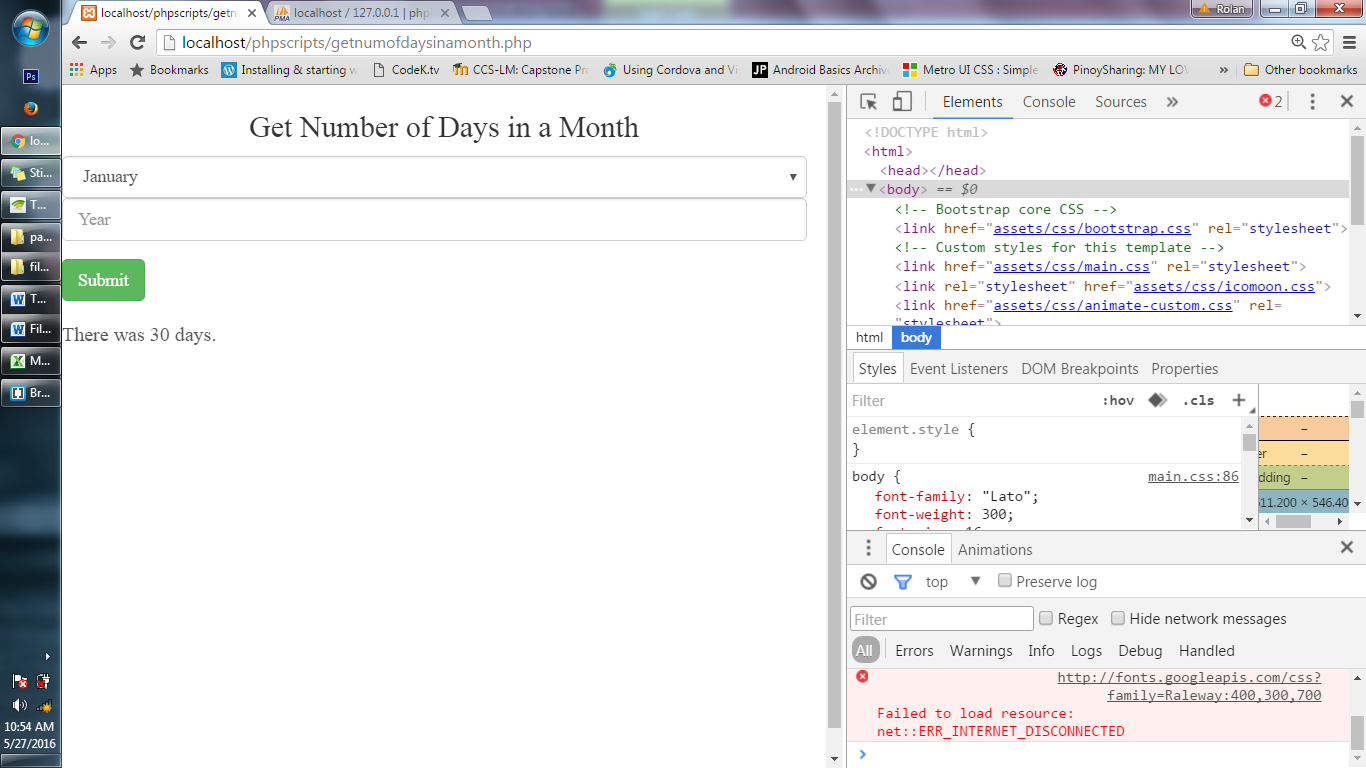This screenshot has height=768, width=1366.
Task: Toggle the console filter funnel icon
Action: [x=902, y=581]
